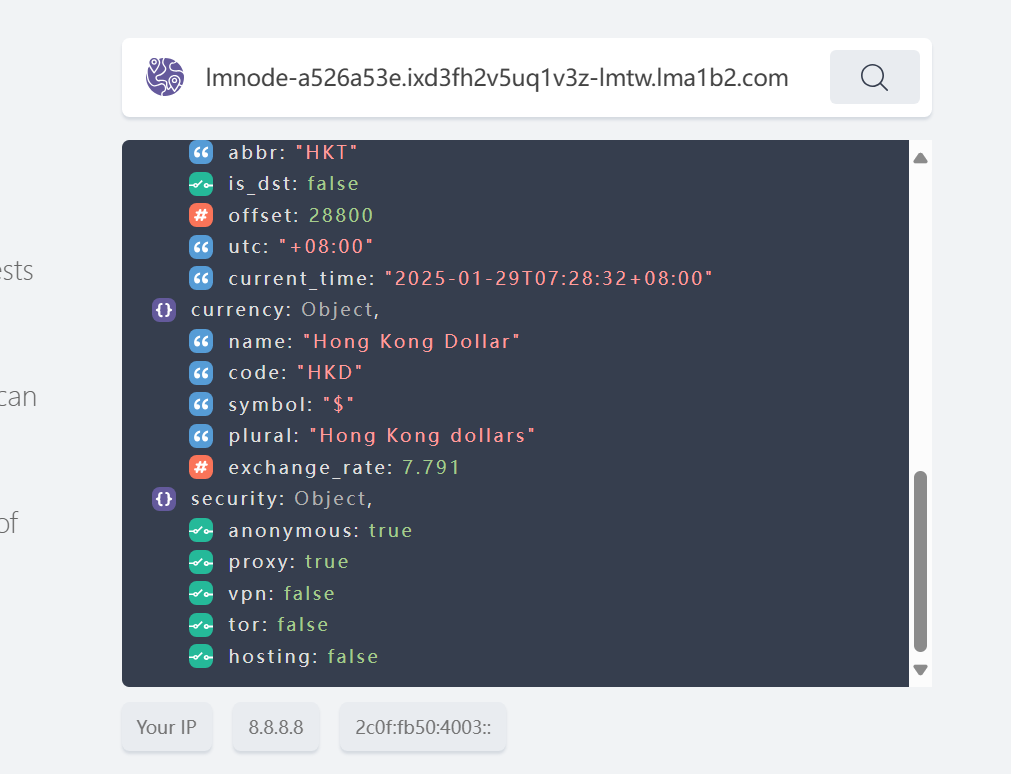Click the number icon beside exchange_rate
The image size is (1011, 774).
point(201,467)
